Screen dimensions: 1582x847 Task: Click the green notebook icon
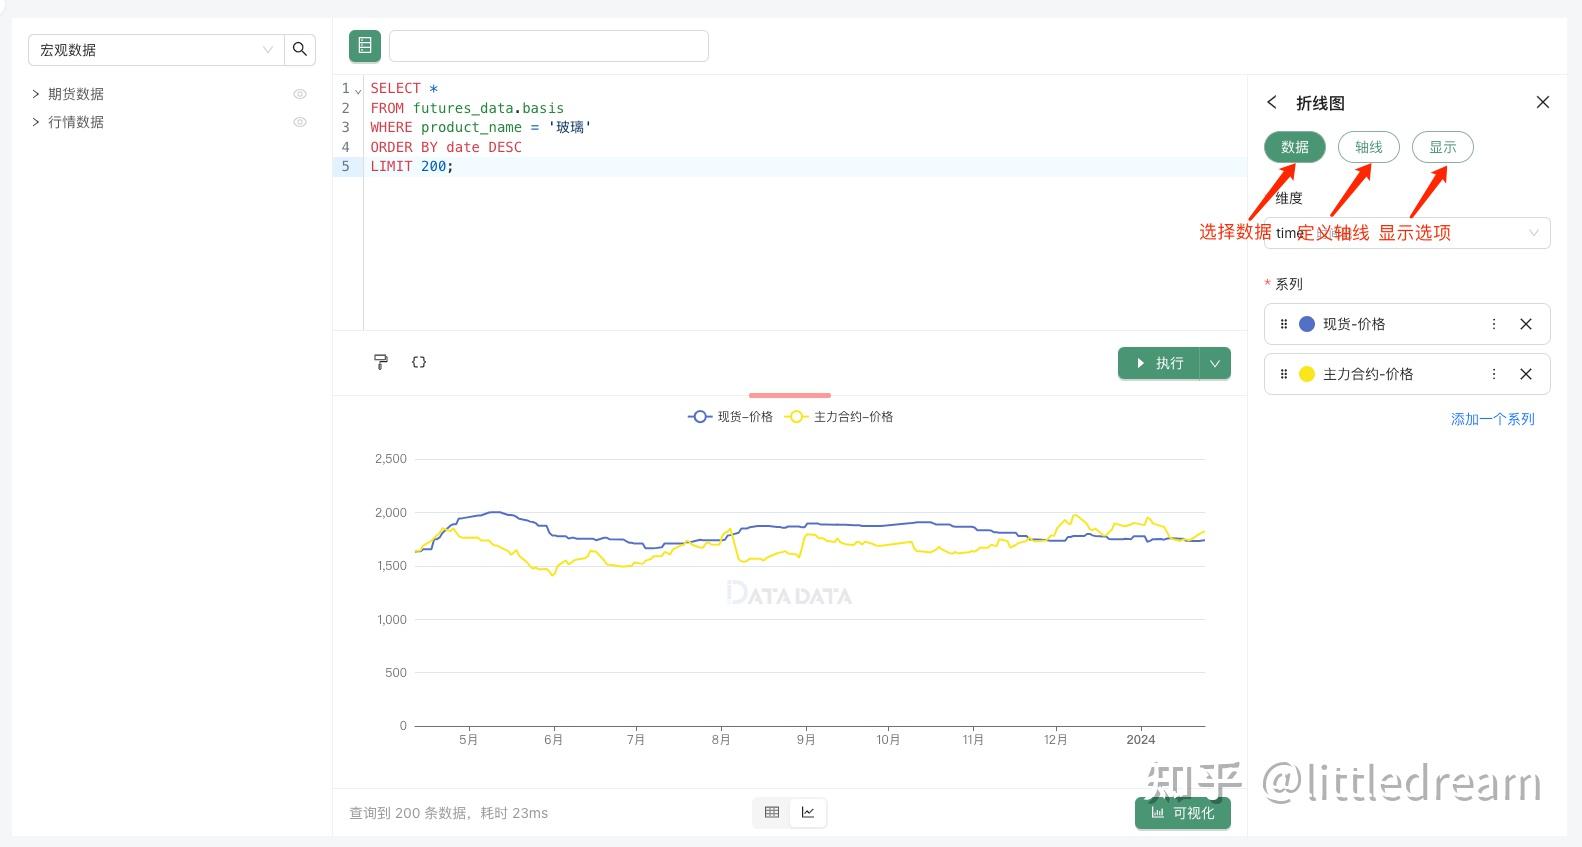(365, 46)
